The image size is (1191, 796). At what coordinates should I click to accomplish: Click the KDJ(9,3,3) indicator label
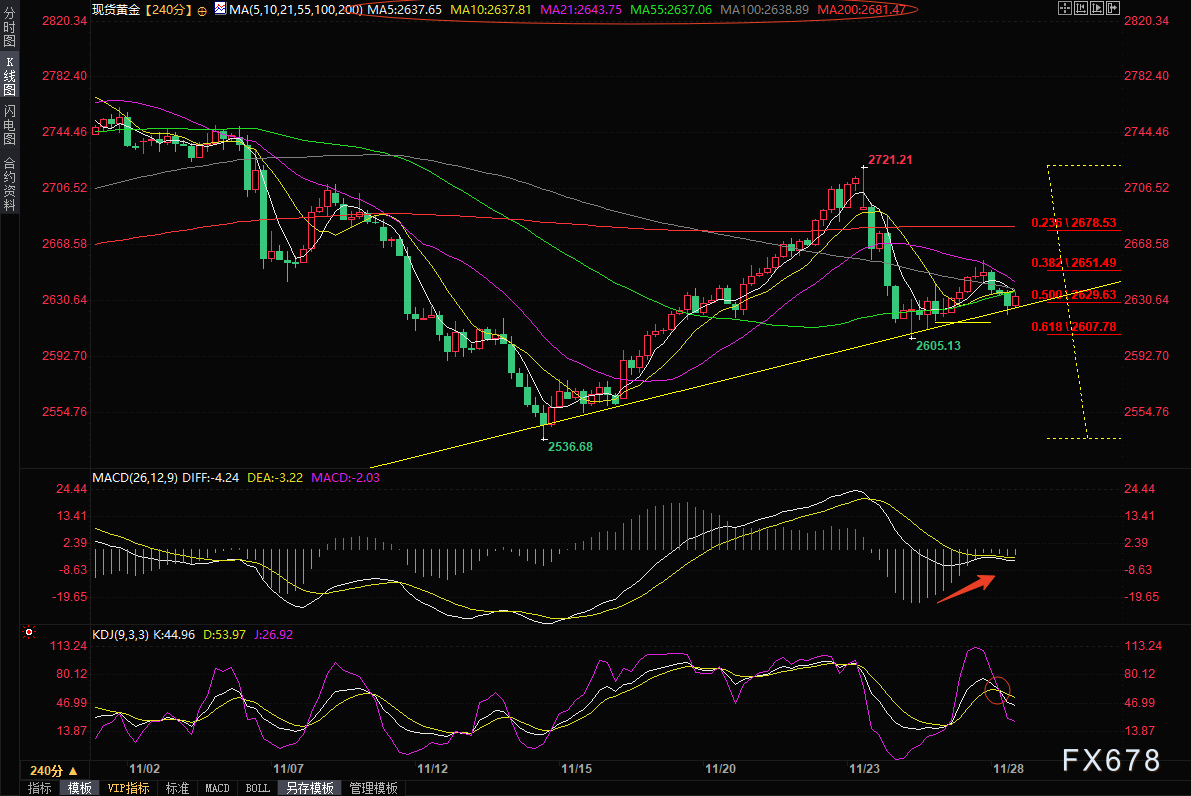click(123, 634)
